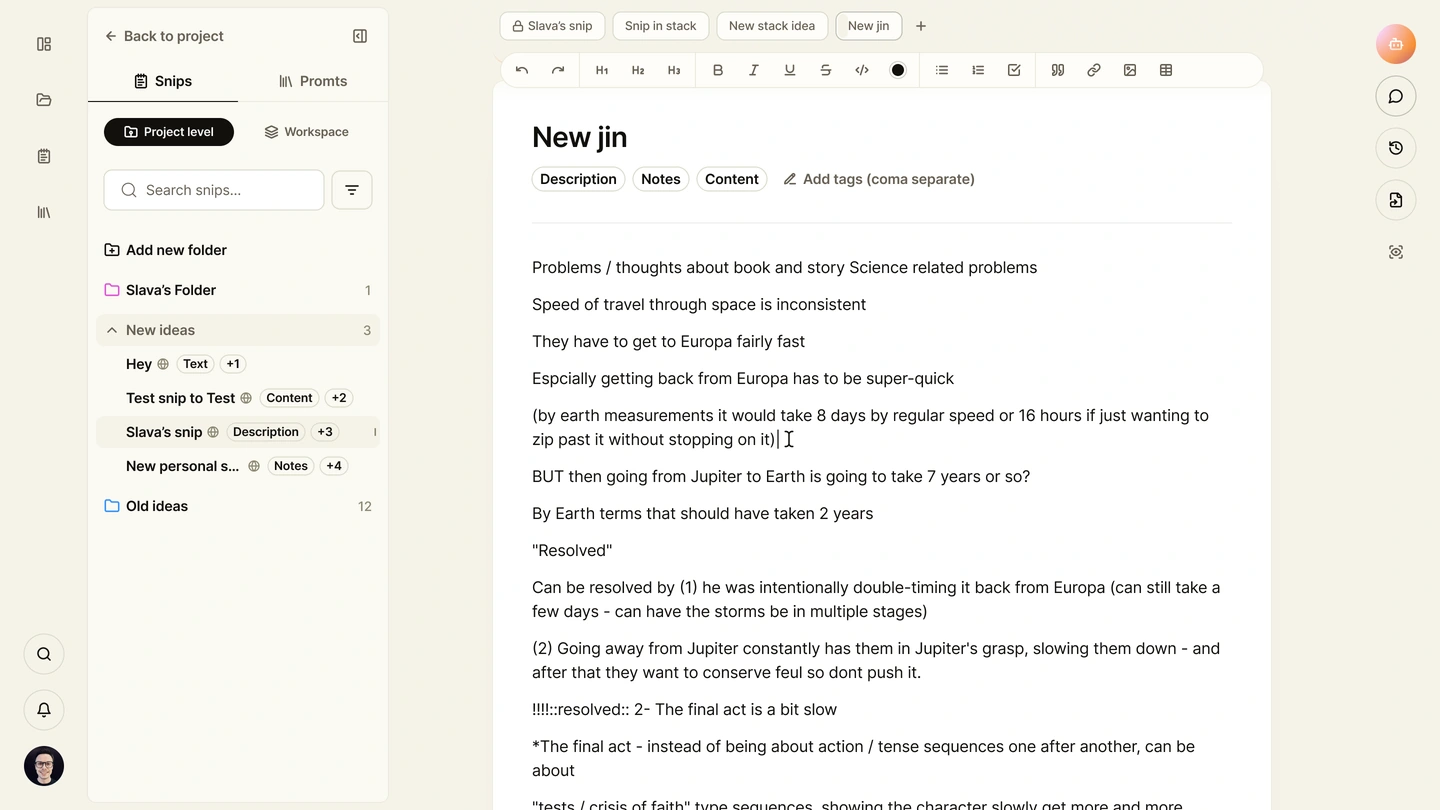Focus the Search snips field
Viewport: 1440px width, 810px height.
(x=214, y=190)
